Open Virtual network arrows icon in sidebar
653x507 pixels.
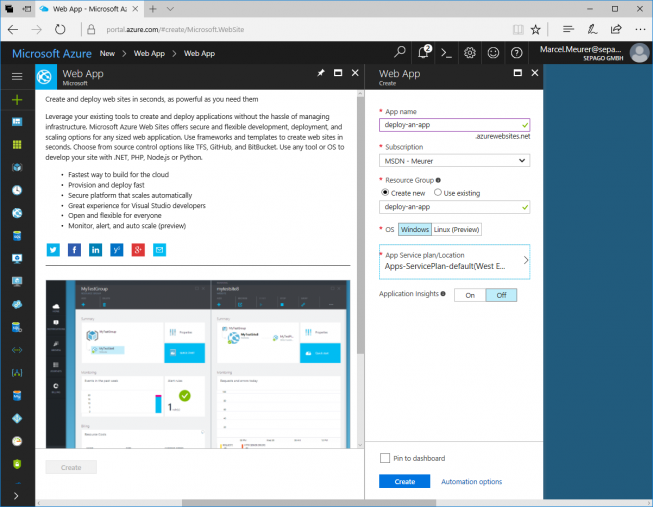(17, 350)
